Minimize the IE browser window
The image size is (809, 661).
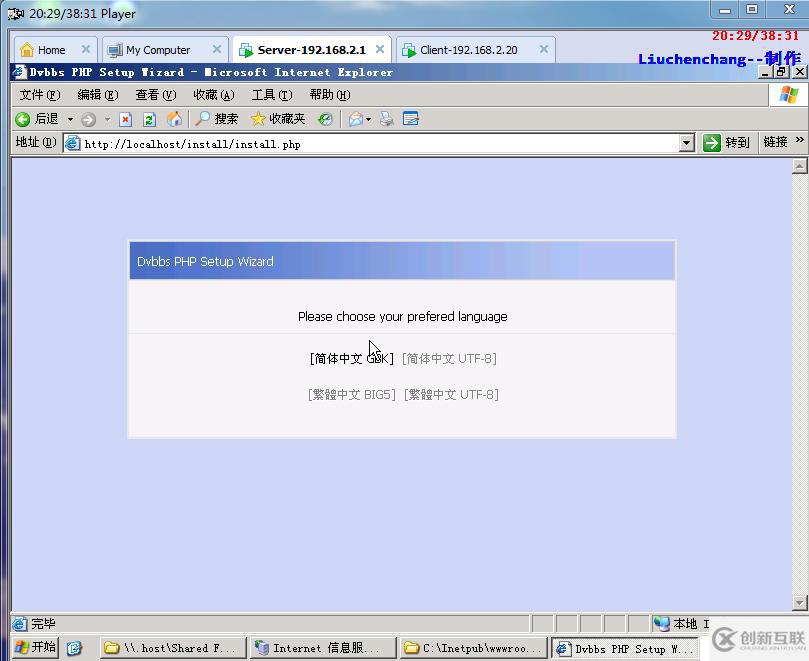tap(766, 72)
